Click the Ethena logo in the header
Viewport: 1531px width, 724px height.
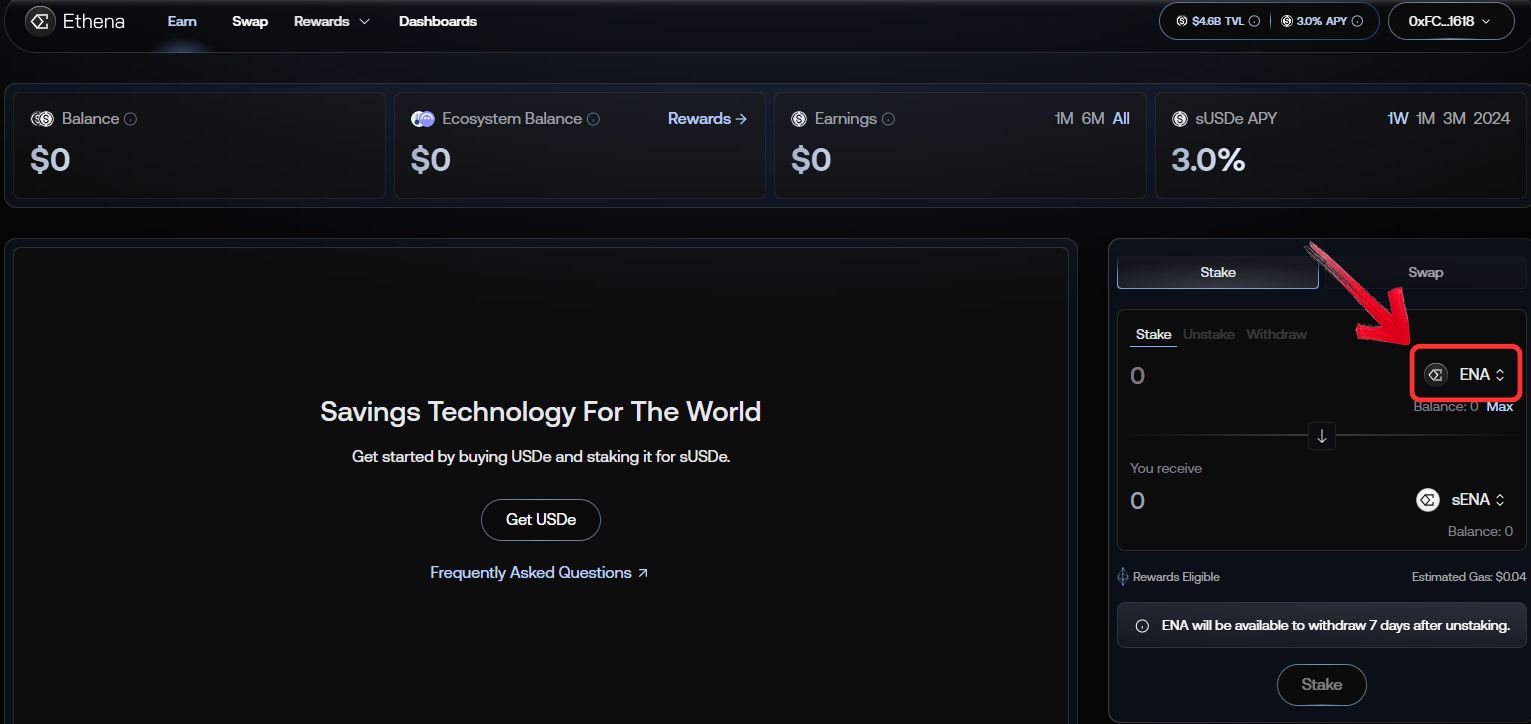click(75, 21)
